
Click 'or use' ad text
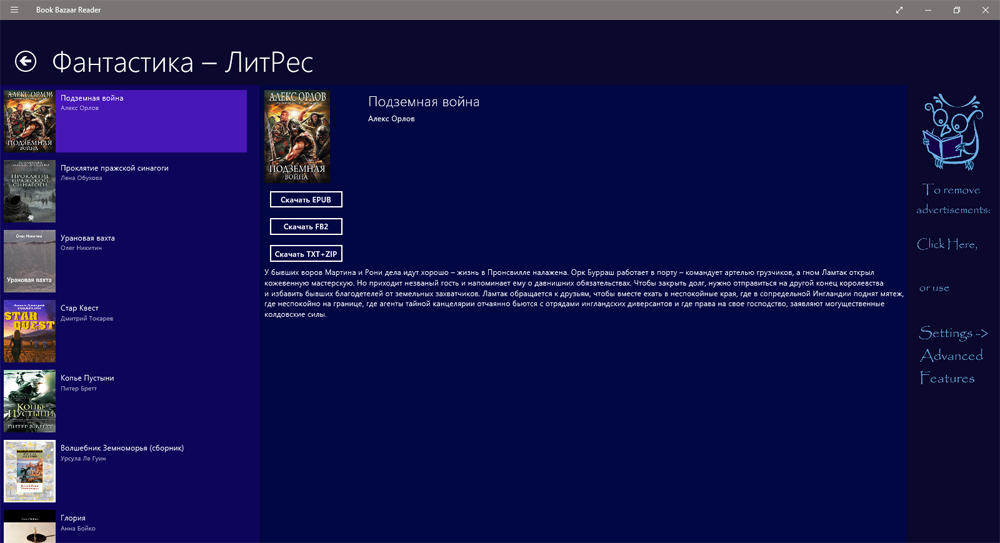[934, 288]
